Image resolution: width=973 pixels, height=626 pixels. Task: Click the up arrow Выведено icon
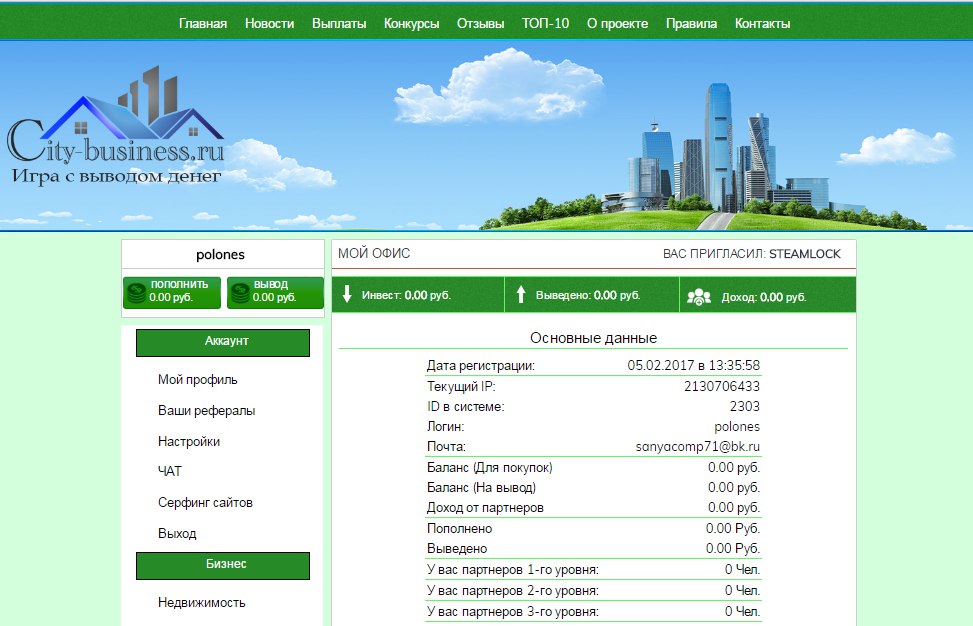(x=521, y=294)
